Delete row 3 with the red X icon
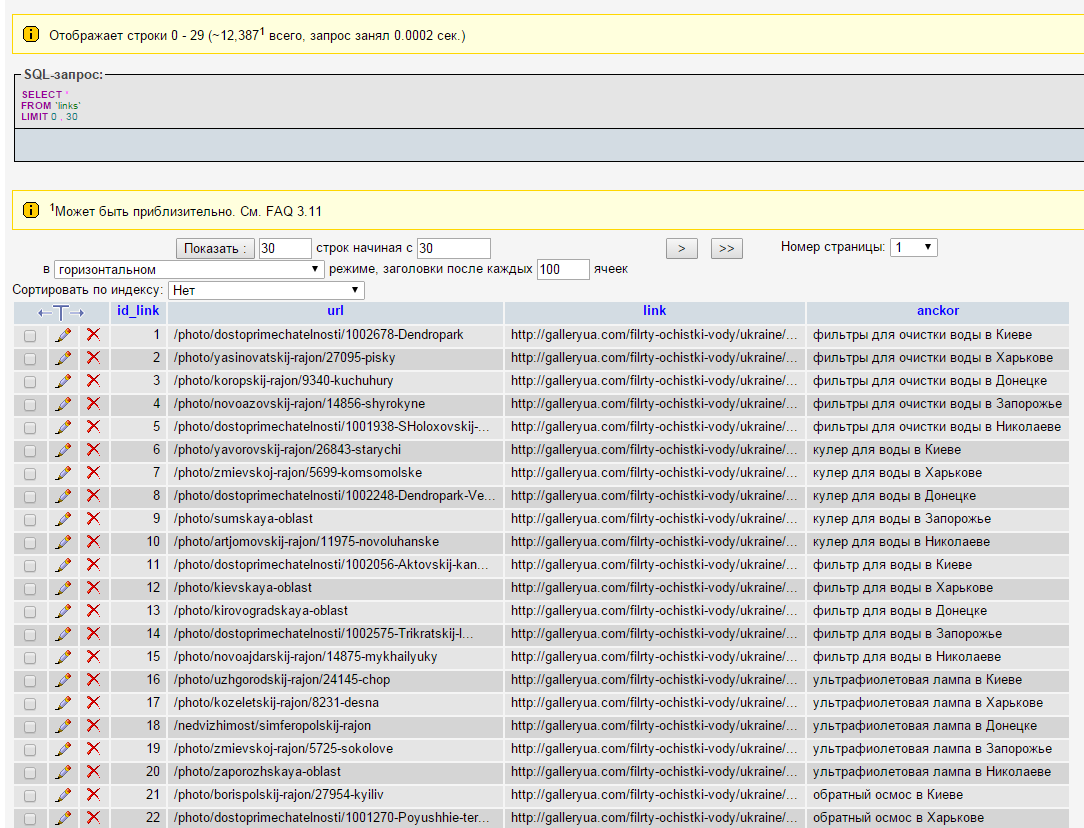 tap(93, 381)
